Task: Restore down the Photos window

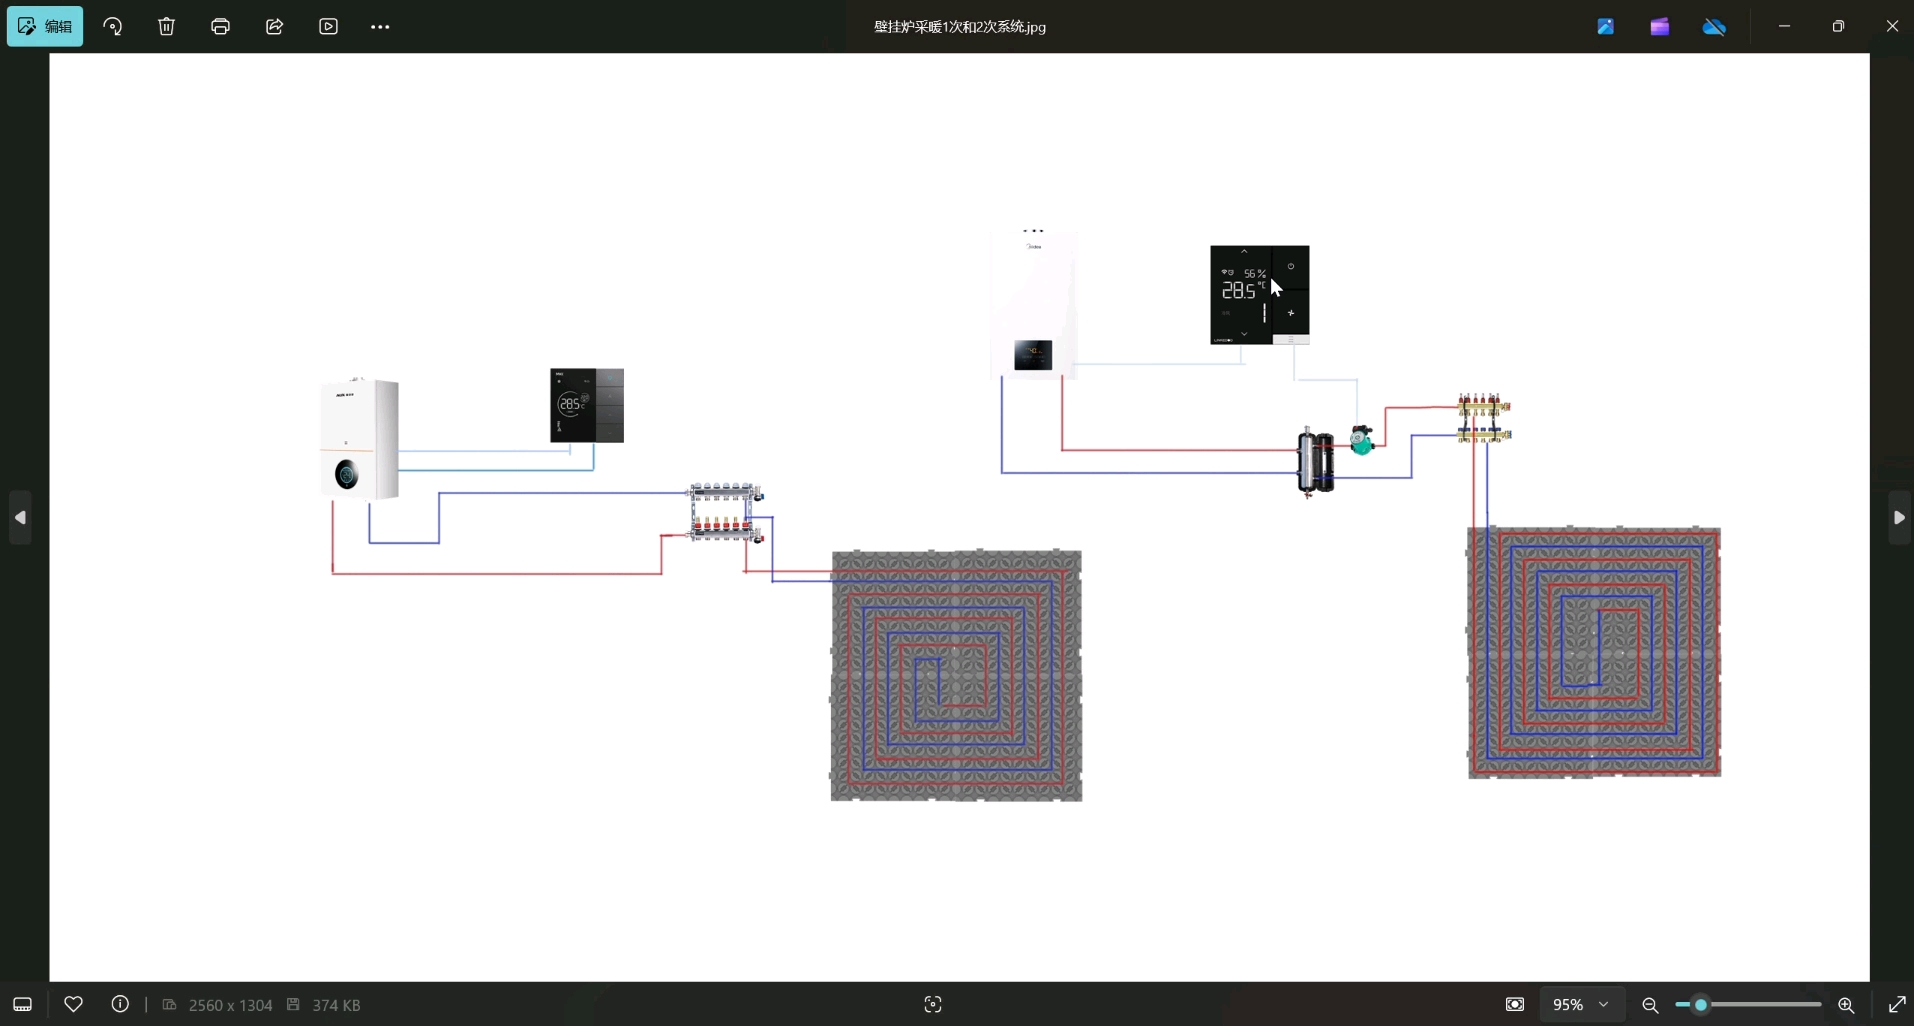Action: [1838, 26]
